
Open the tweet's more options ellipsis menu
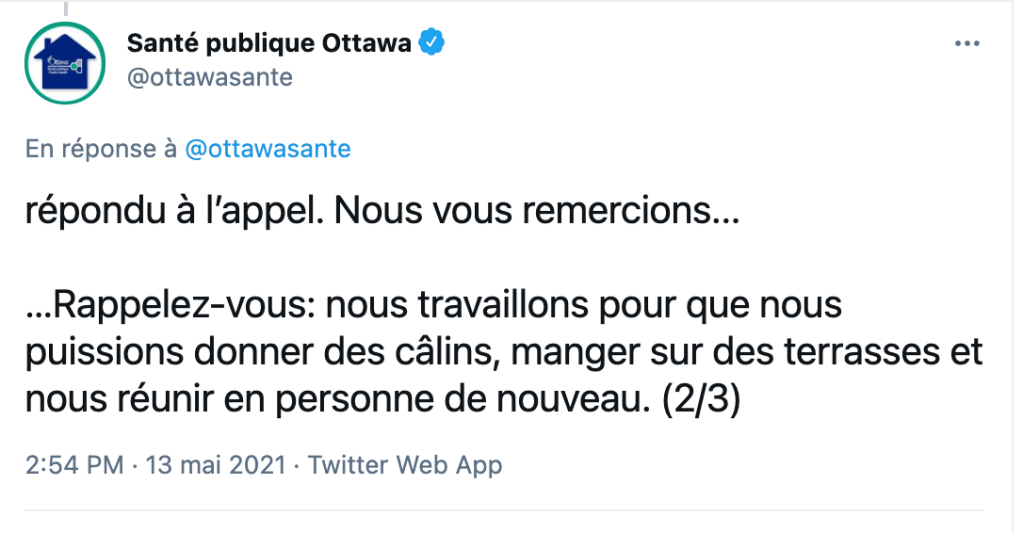point(966,45)
